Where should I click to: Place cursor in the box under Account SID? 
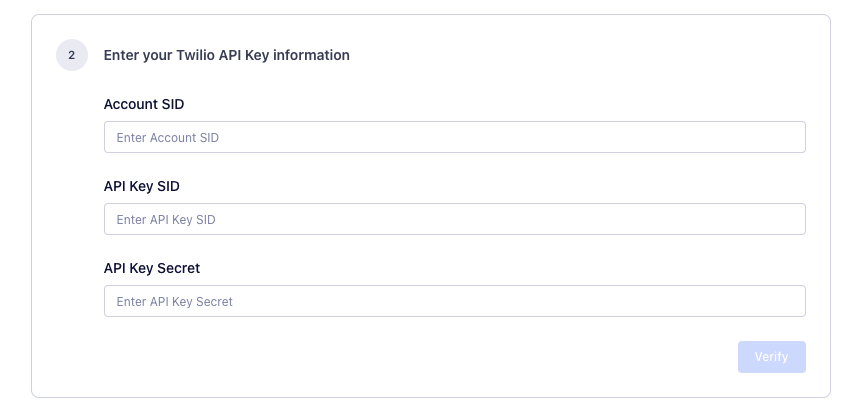click(454, 137)
